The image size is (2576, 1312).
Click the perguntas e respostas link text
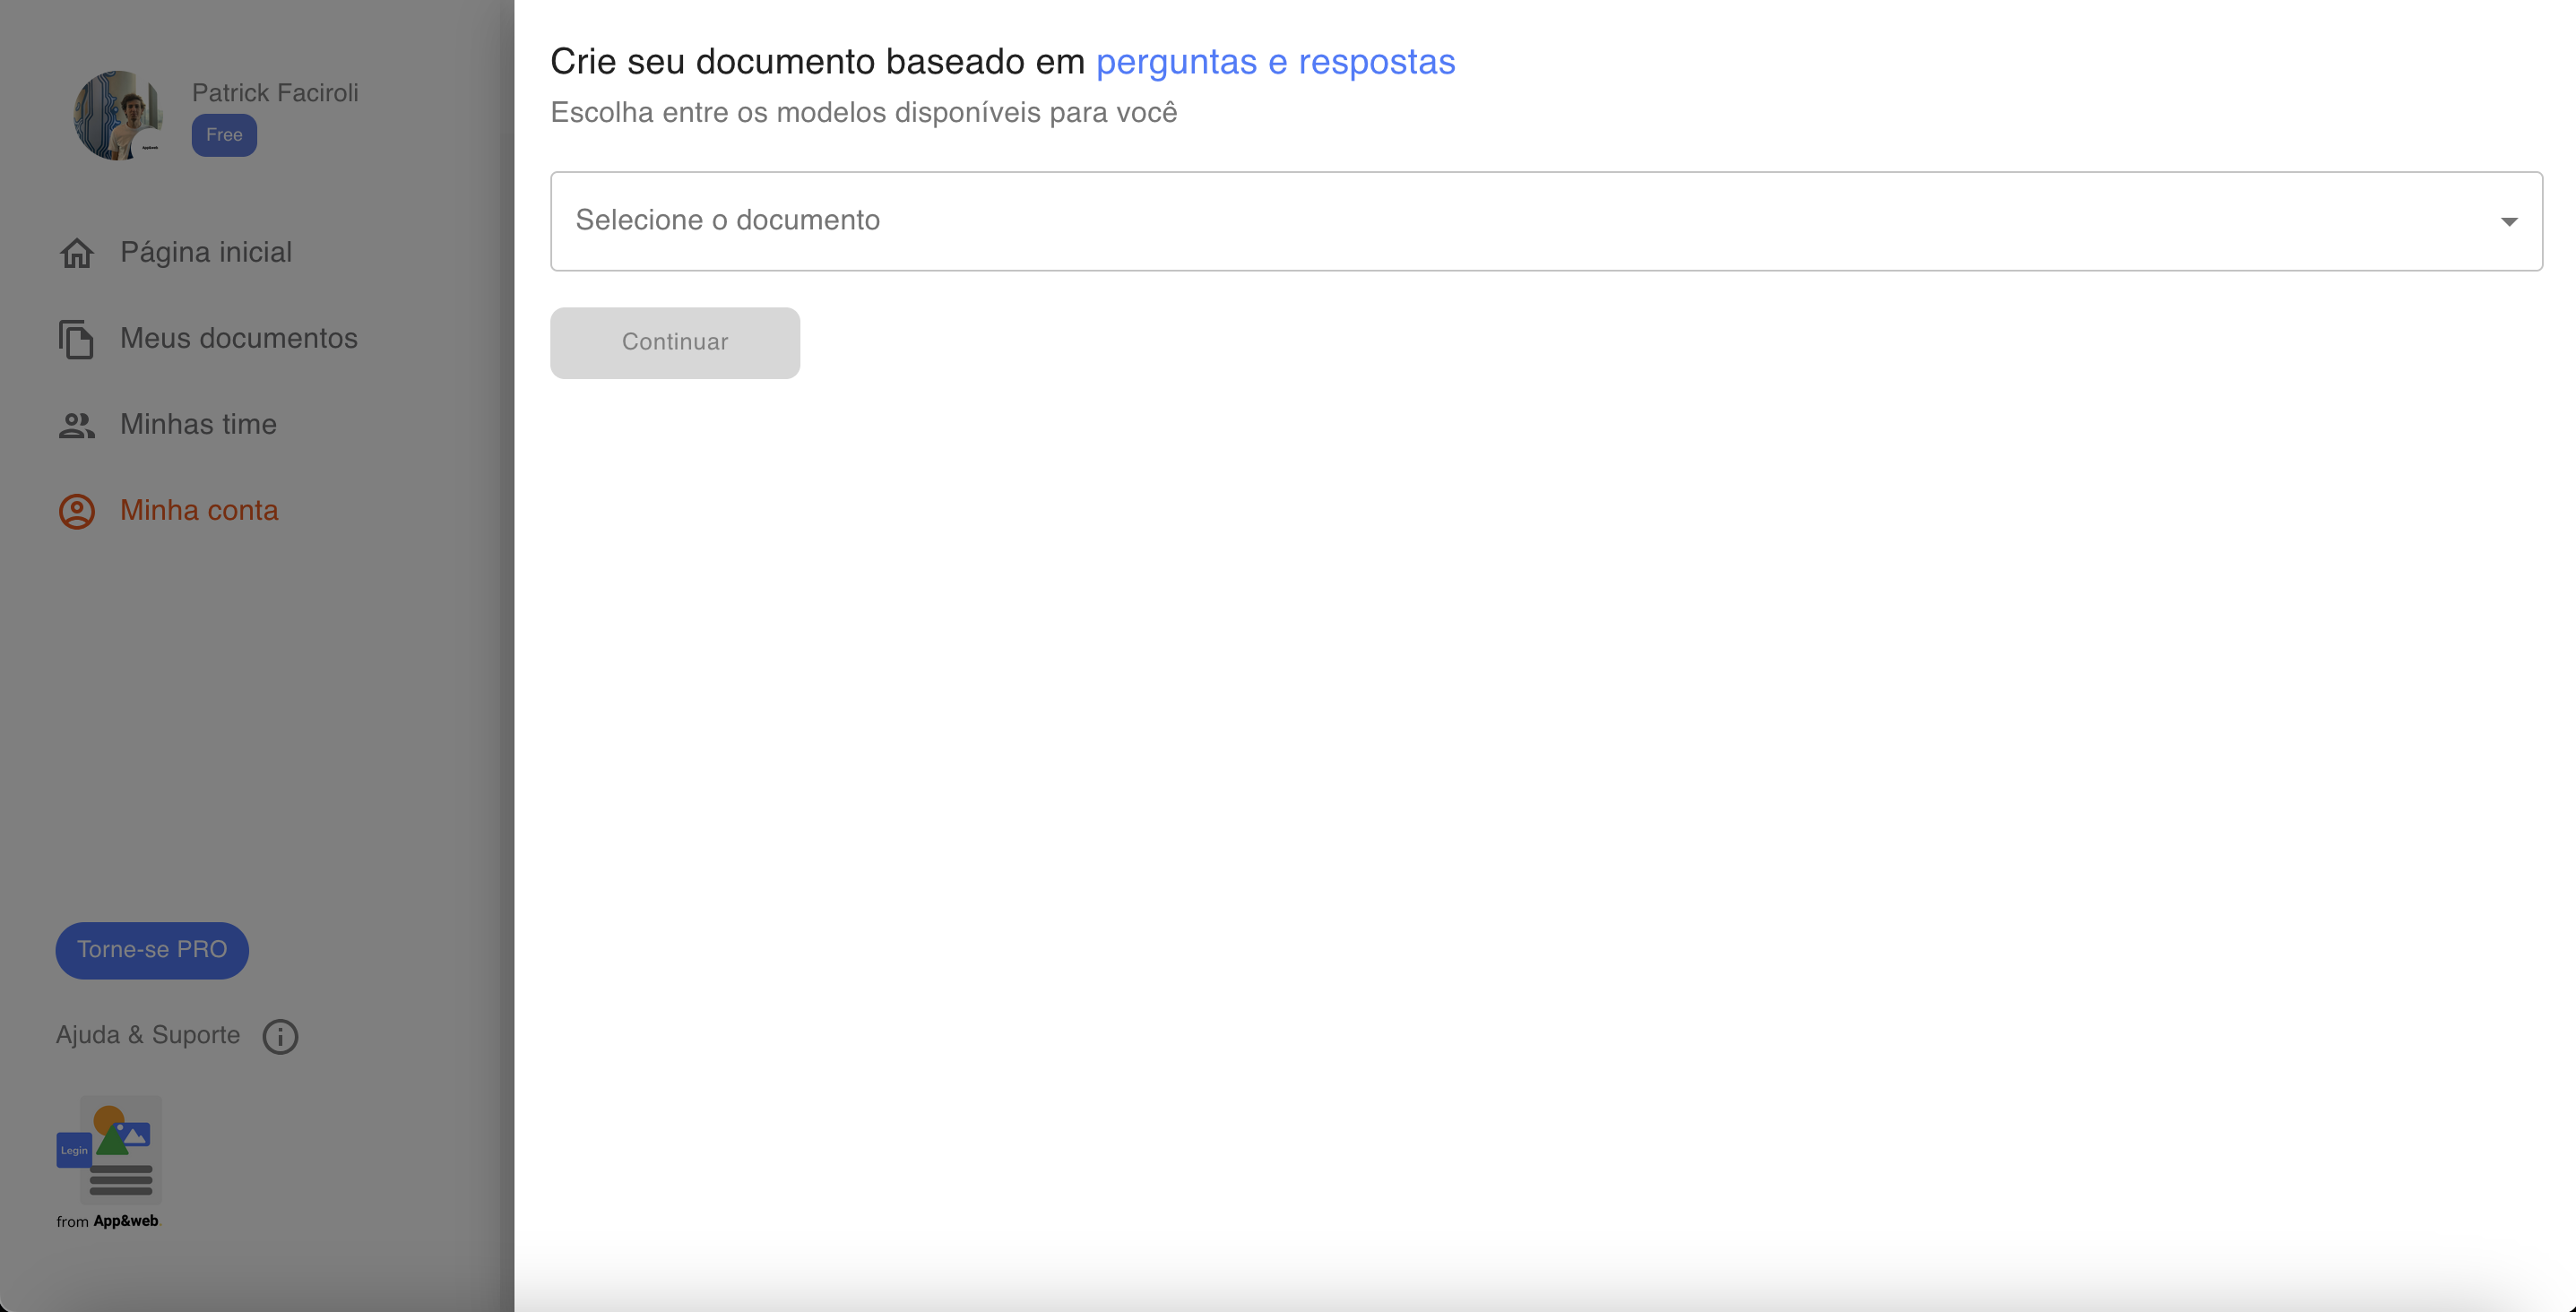[x=1275, y=62]
